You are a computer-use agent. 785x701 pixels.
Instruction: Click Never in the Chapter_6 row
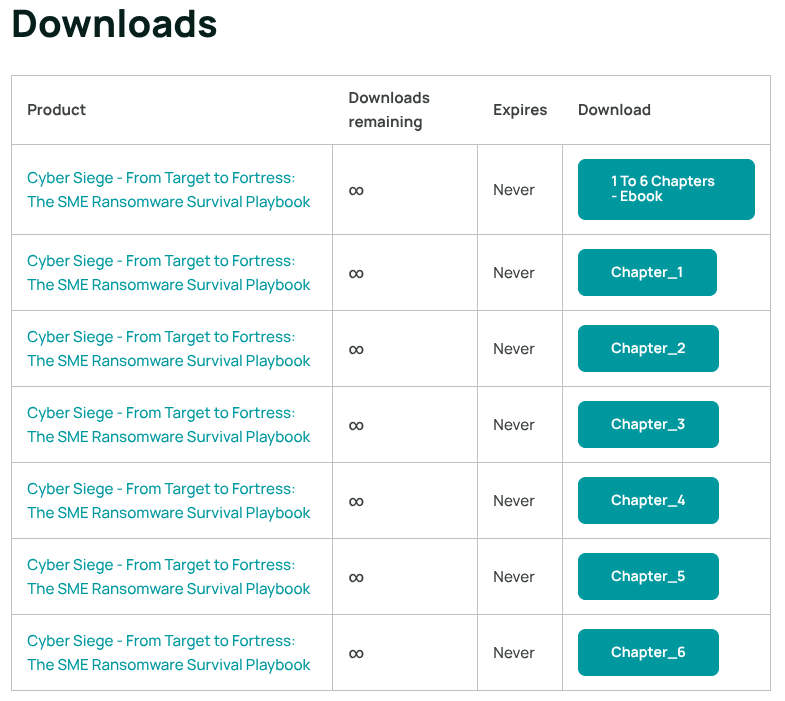[x=514, y=653]
